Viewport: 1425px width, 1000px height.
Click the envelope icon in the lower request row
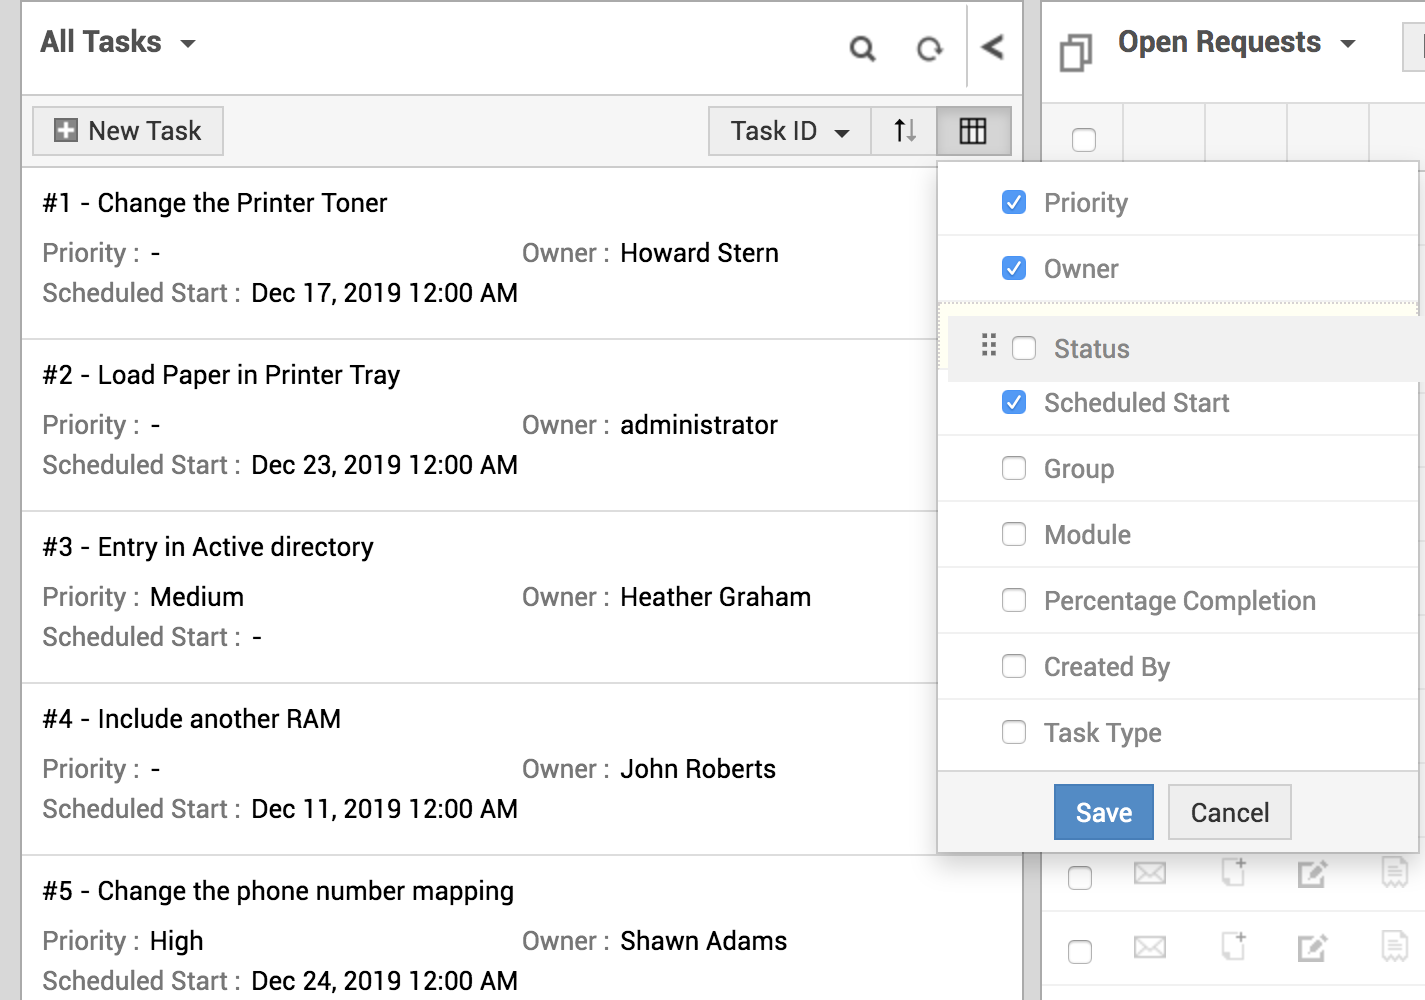(x=1150, y=946)
